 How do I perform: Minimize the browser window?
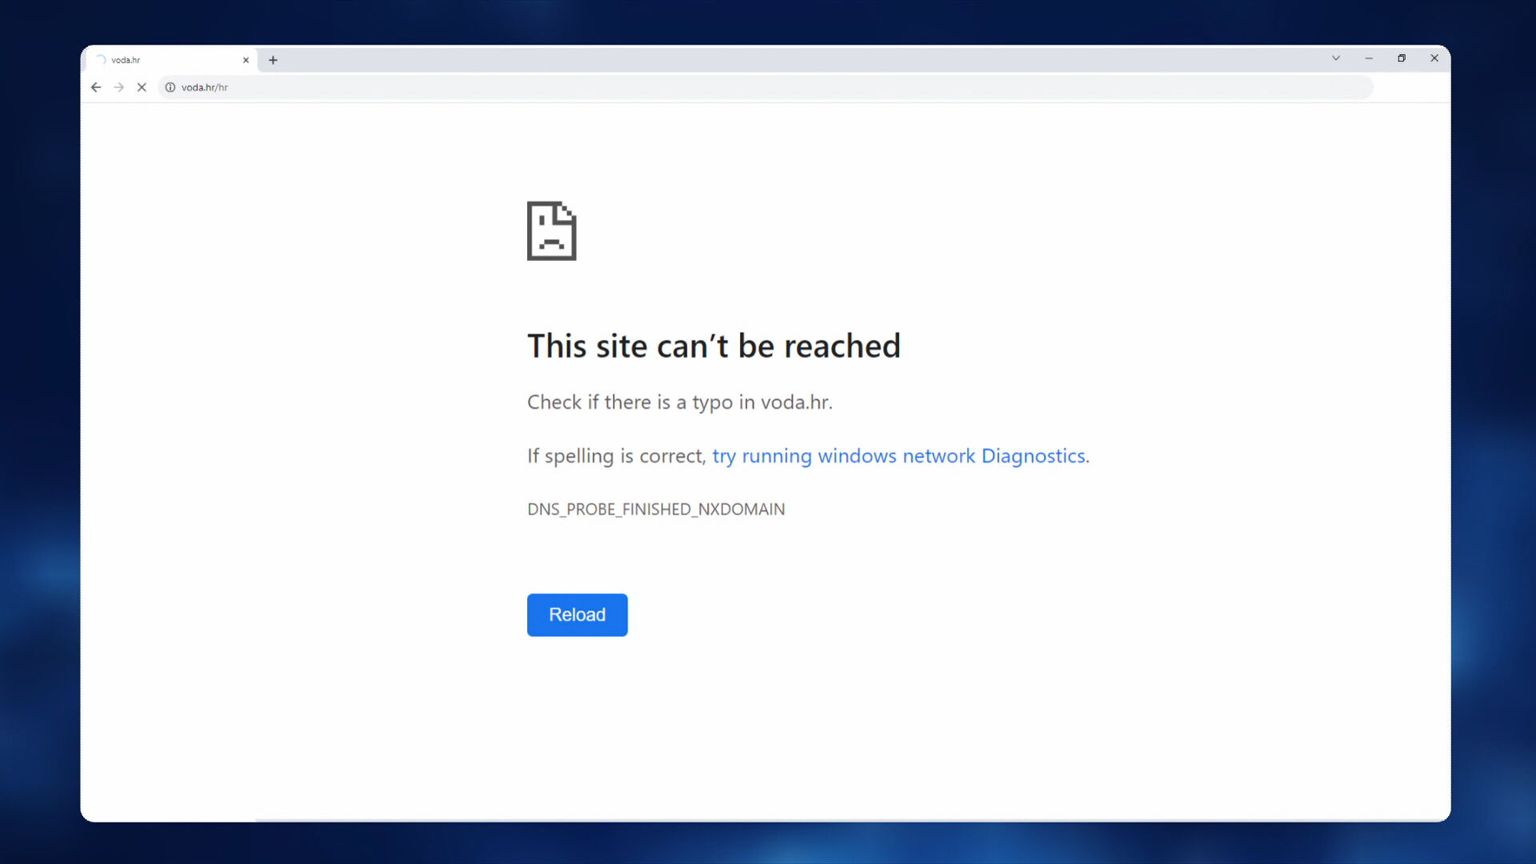pos(1368,58)
